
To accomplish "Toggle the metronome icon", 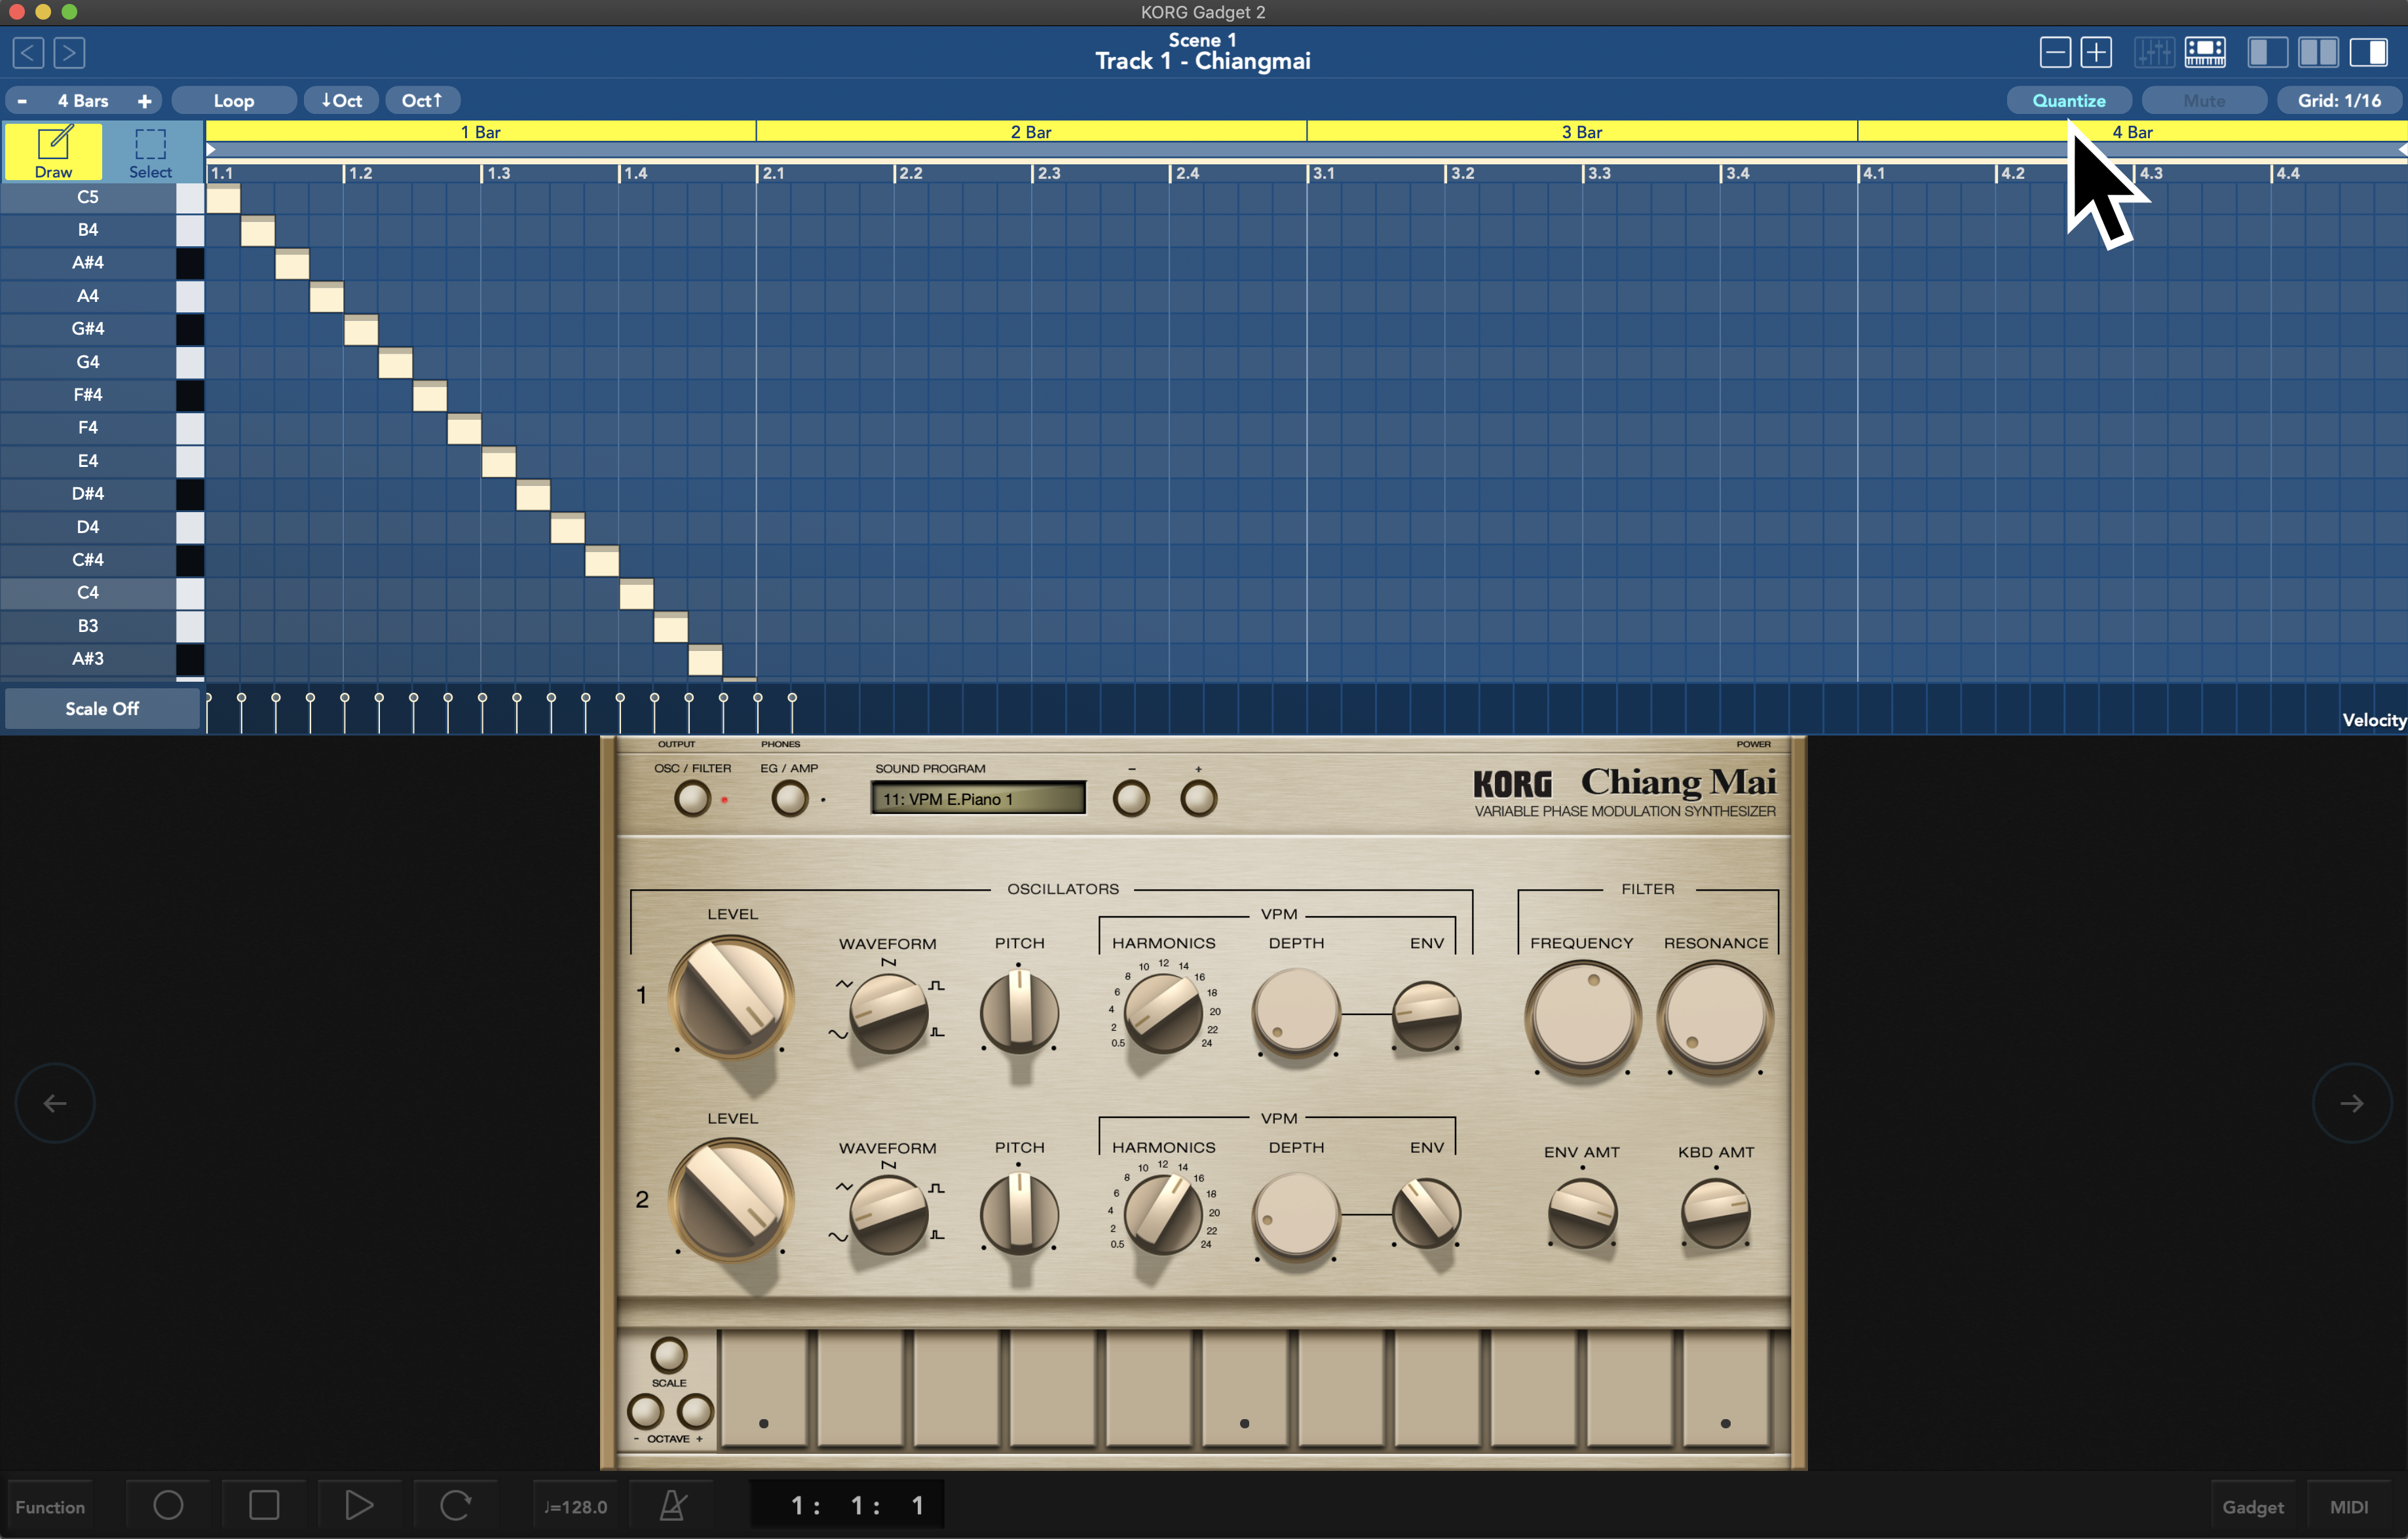I will point(673,1505).
